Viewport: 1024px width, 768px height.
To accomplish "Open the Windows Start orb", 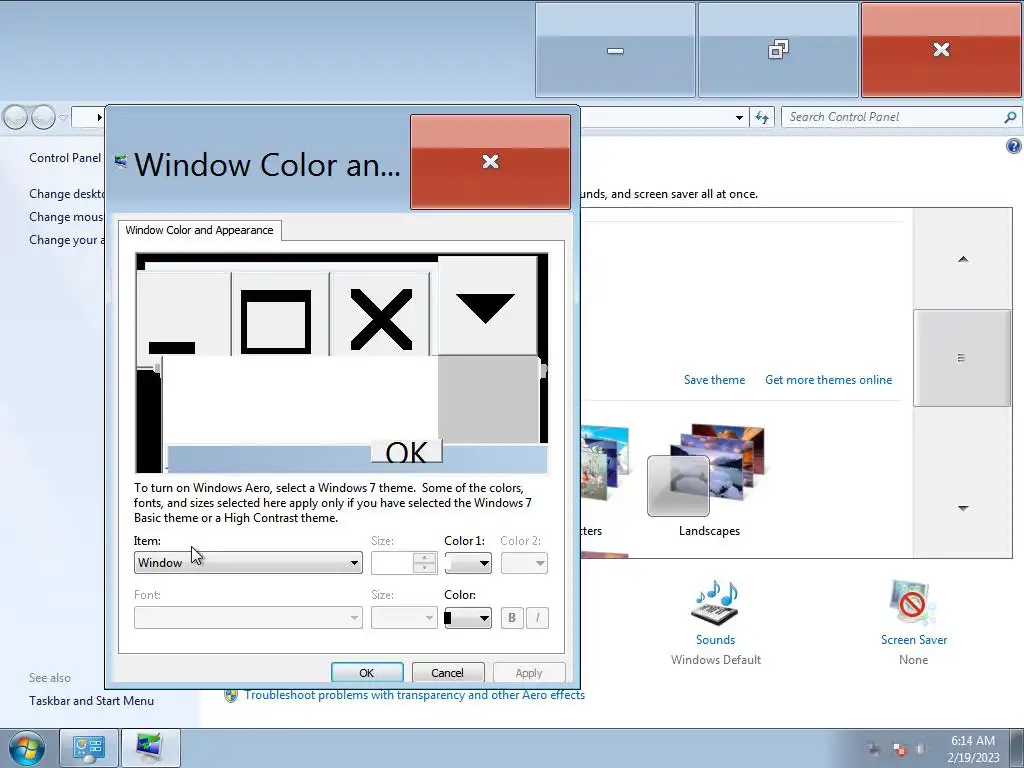I will point(27,748).
